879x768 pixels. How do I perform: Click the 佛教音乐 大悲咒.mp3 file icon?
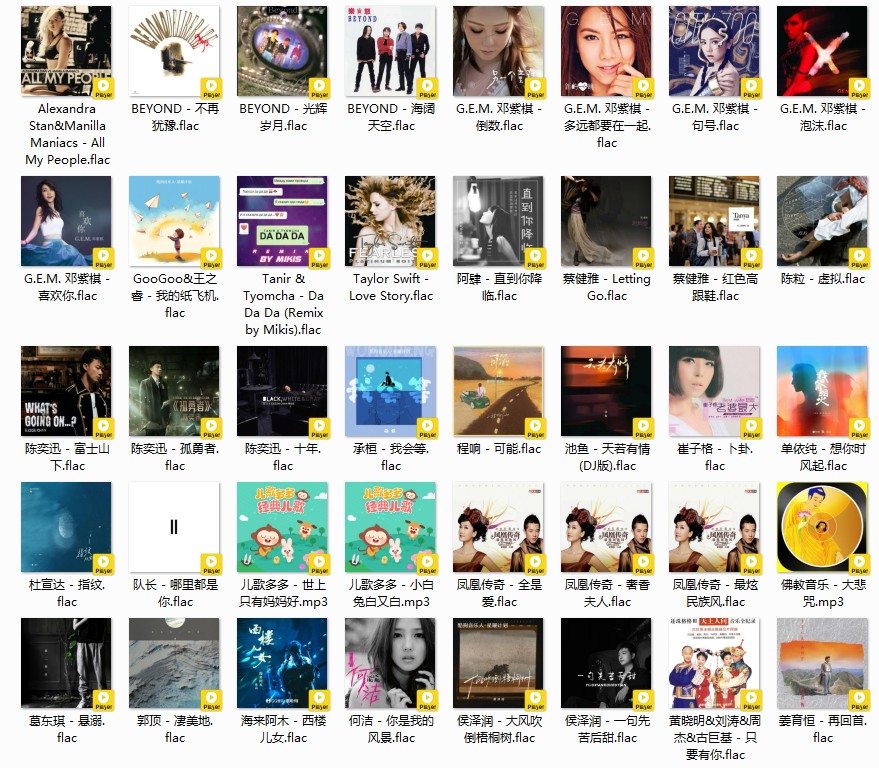[822, 527]
